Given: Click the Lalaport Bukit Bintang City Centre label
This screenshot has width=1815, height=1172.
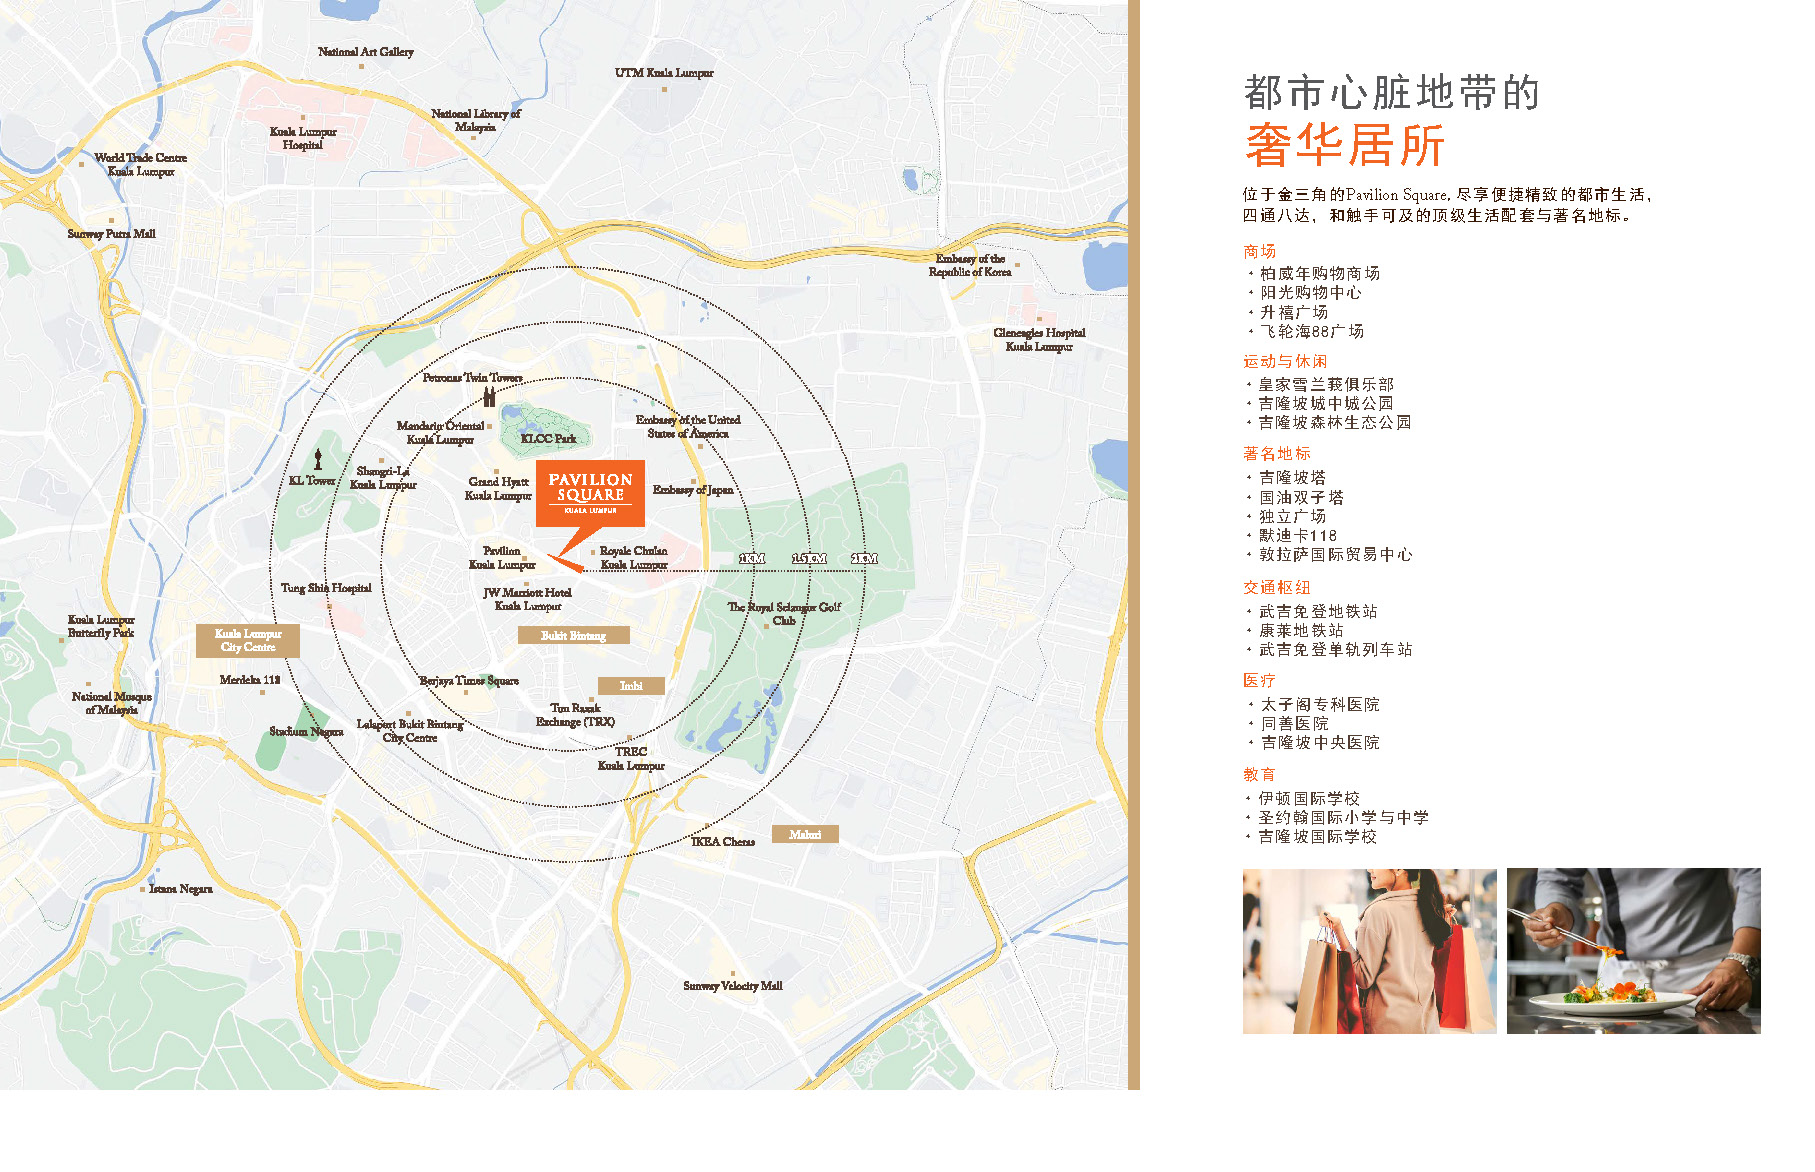Looking at the screenshot, I should pyautogui.click(x=410, y=731).
